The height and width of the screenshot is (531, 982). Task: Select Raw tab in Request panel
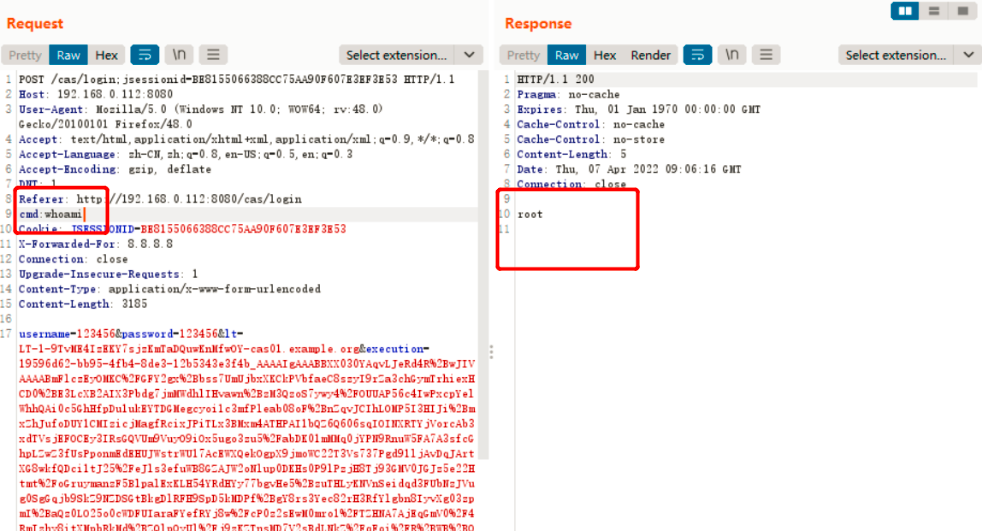68,55
